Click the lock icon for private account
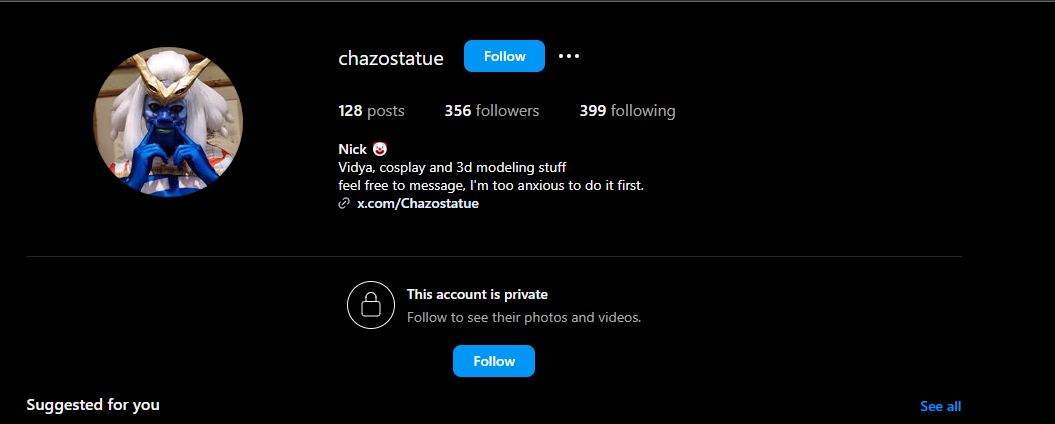This screenshot has width=1055, height=424. (x=370, y=305)
